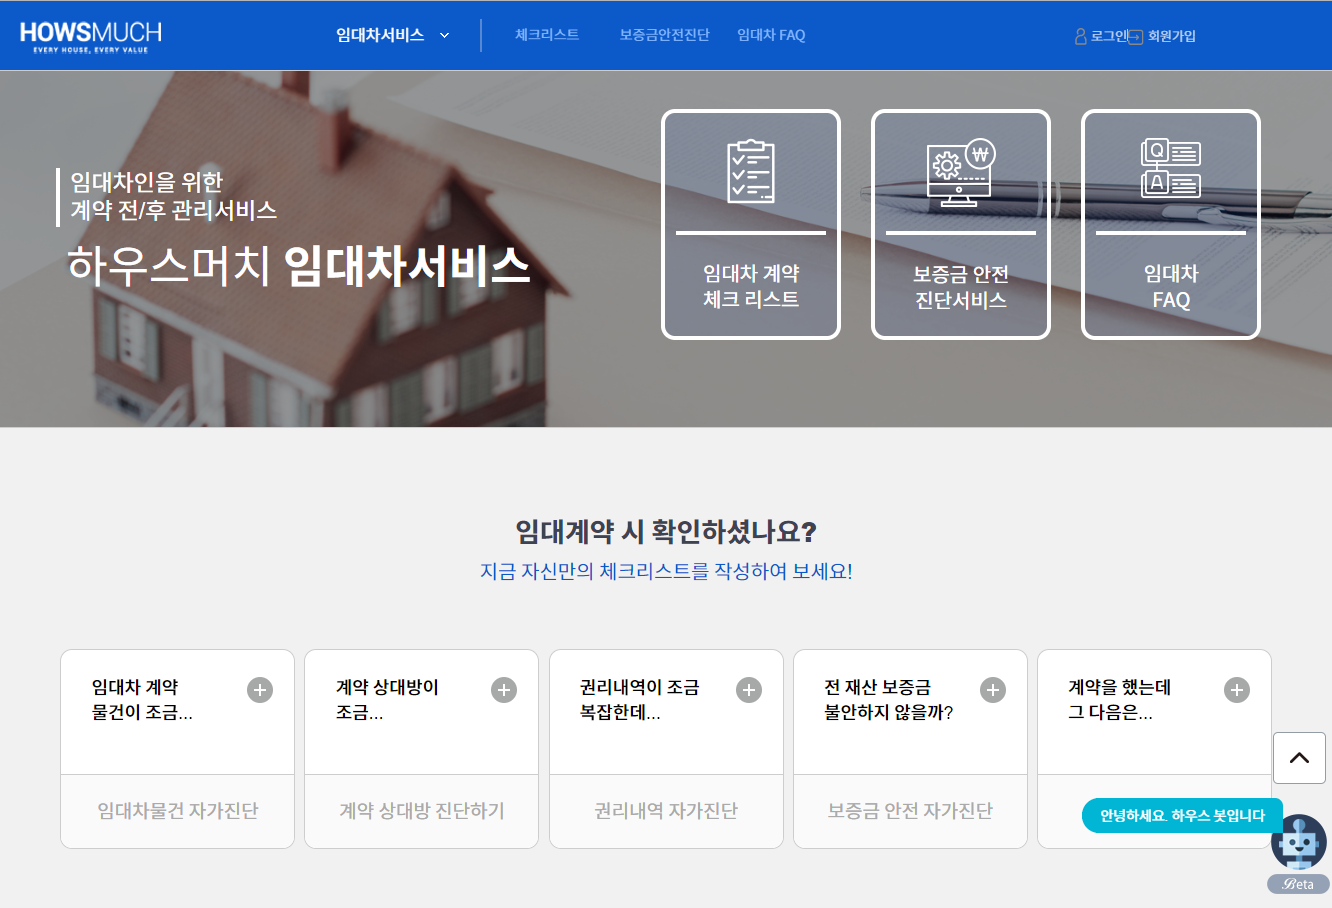Expand the 계약을 했는데 그 다음은... plus icon
This screenshot has height=908, width=1332.
(1237, 690)
